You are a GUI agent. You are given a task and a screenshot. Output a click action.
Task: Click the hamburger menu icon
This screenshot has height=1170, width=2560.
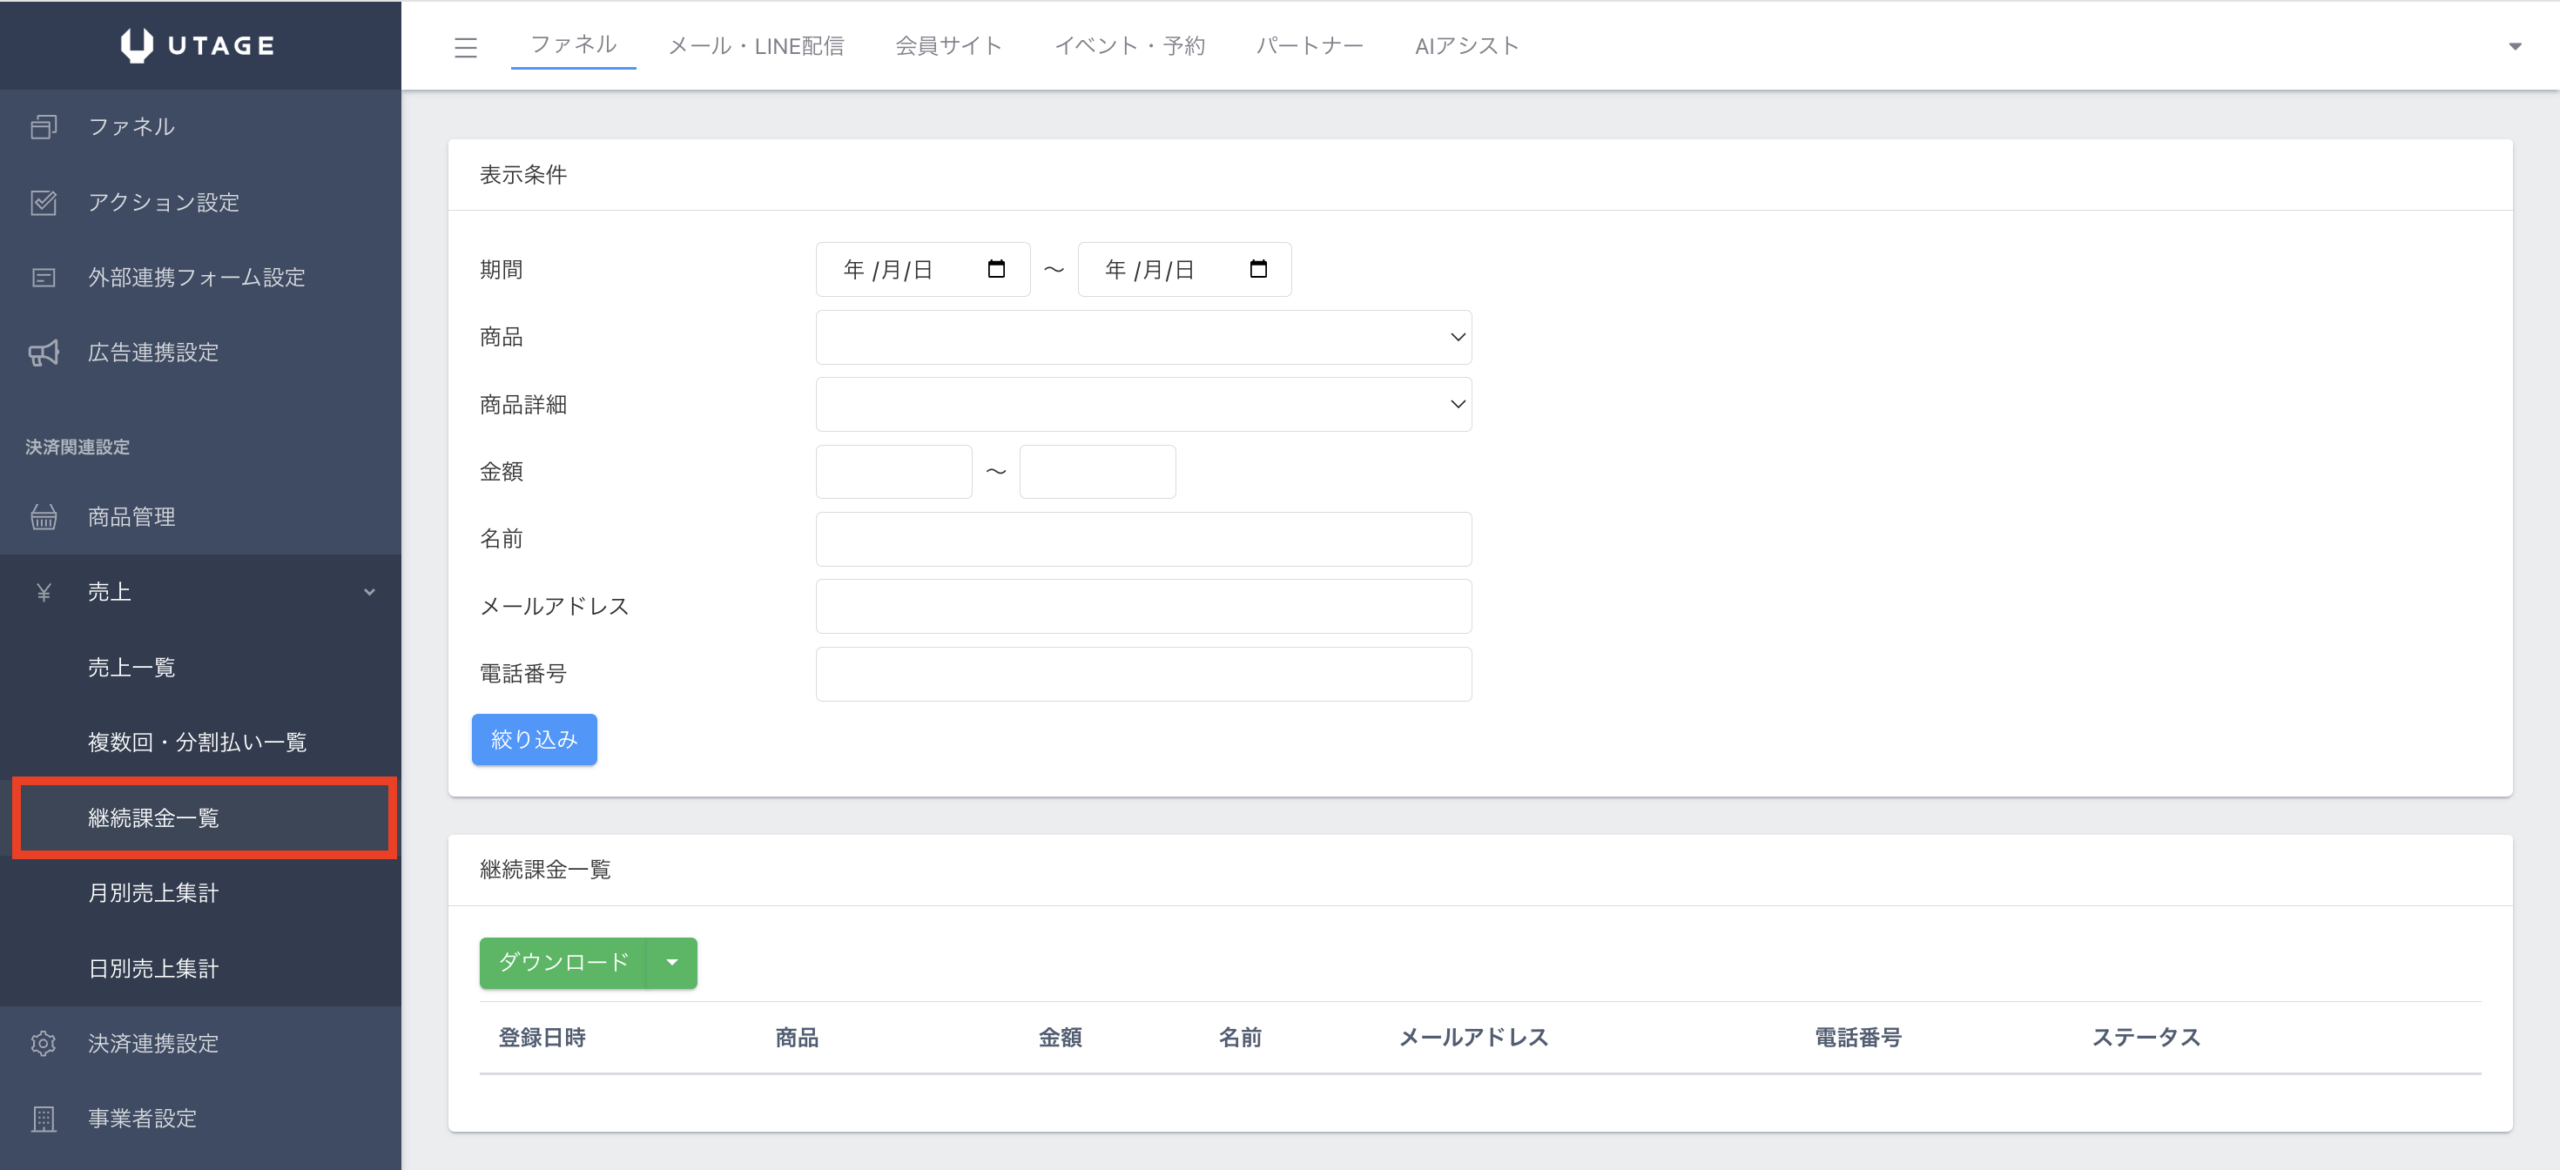point(465,47)
